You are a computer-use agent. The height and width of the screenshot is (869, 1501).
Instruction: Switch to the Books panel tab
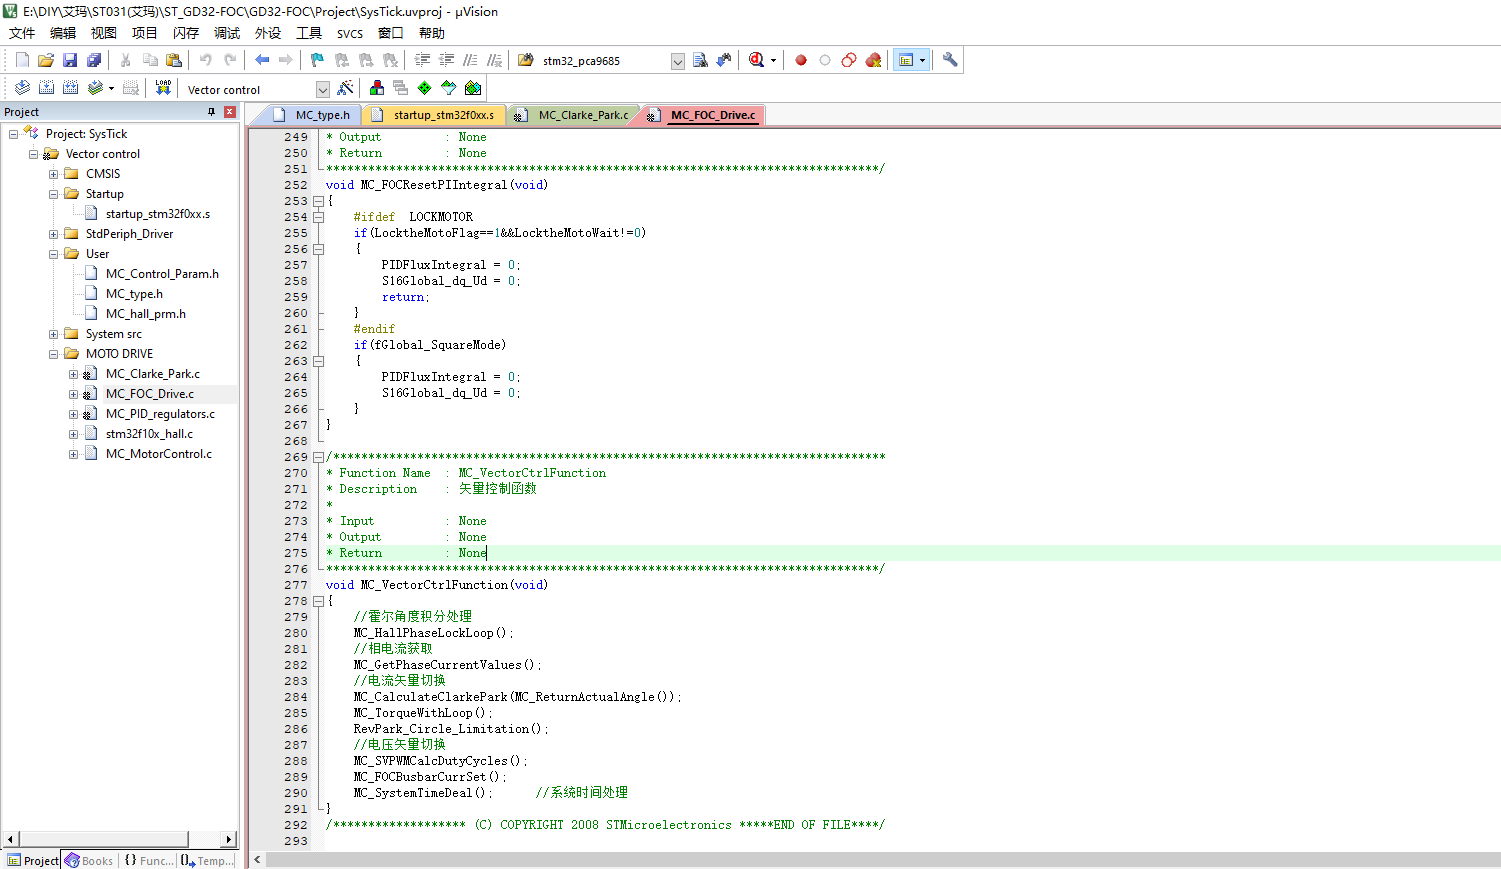coord(89,860)
